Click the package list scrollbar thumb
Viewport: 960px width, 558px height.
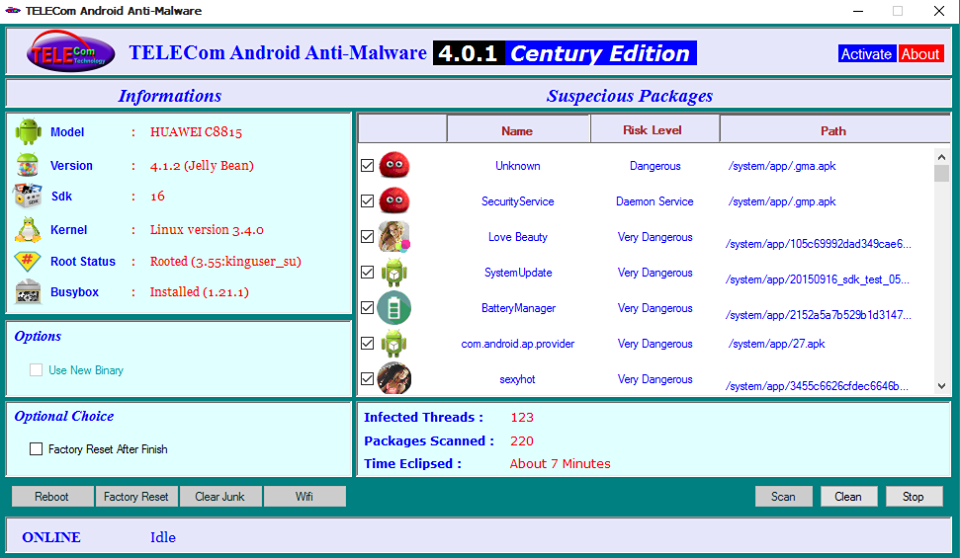click(x=942, y=173)
